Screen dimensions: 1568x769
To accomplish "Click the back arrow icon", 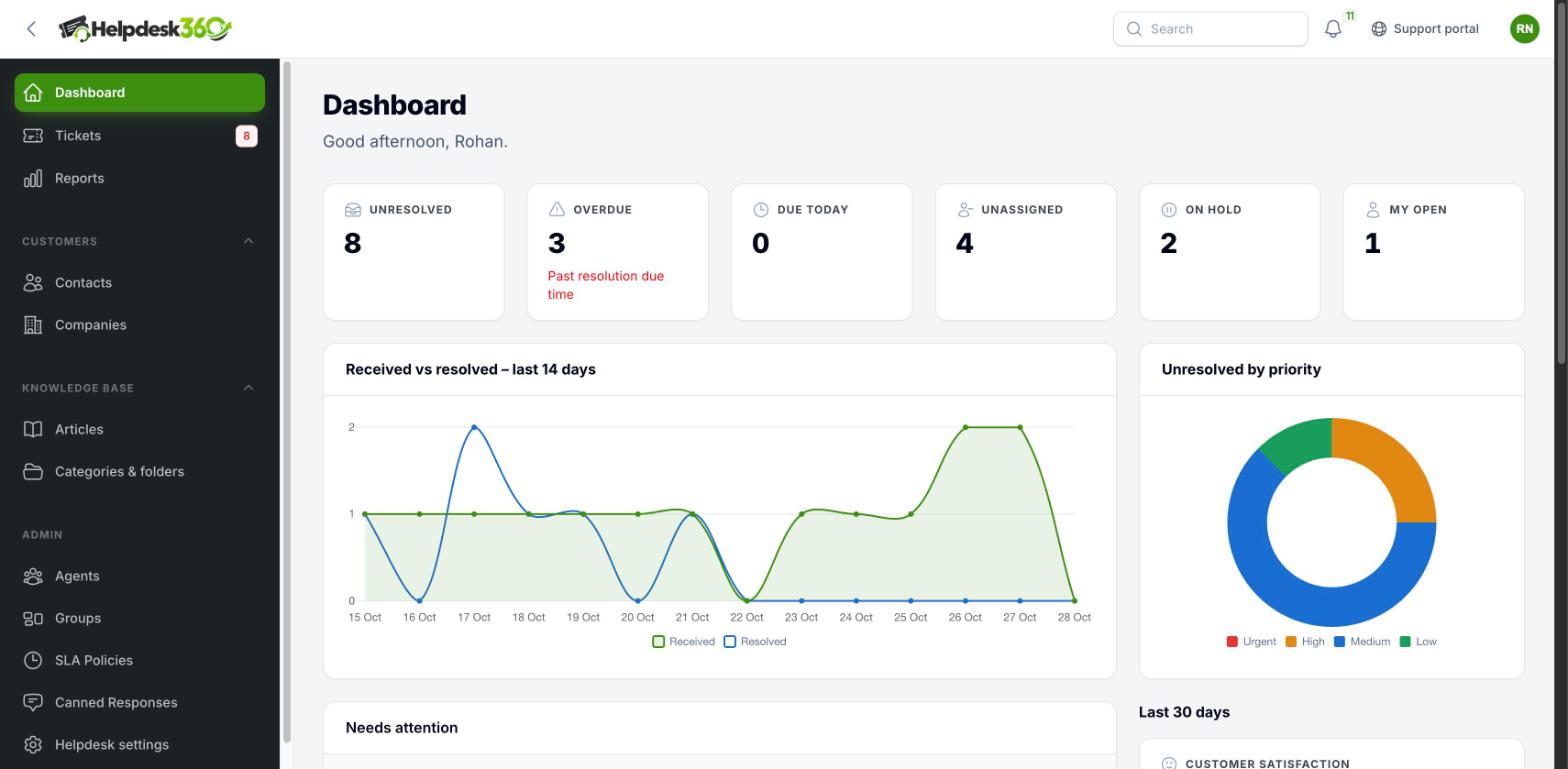I will pyautogui.click(x=31, y=29).
